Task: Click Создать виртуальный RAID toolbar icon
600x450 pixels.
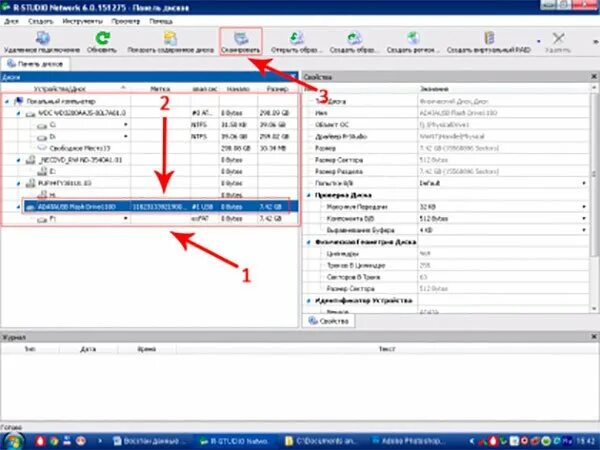Action: point(489,38)
